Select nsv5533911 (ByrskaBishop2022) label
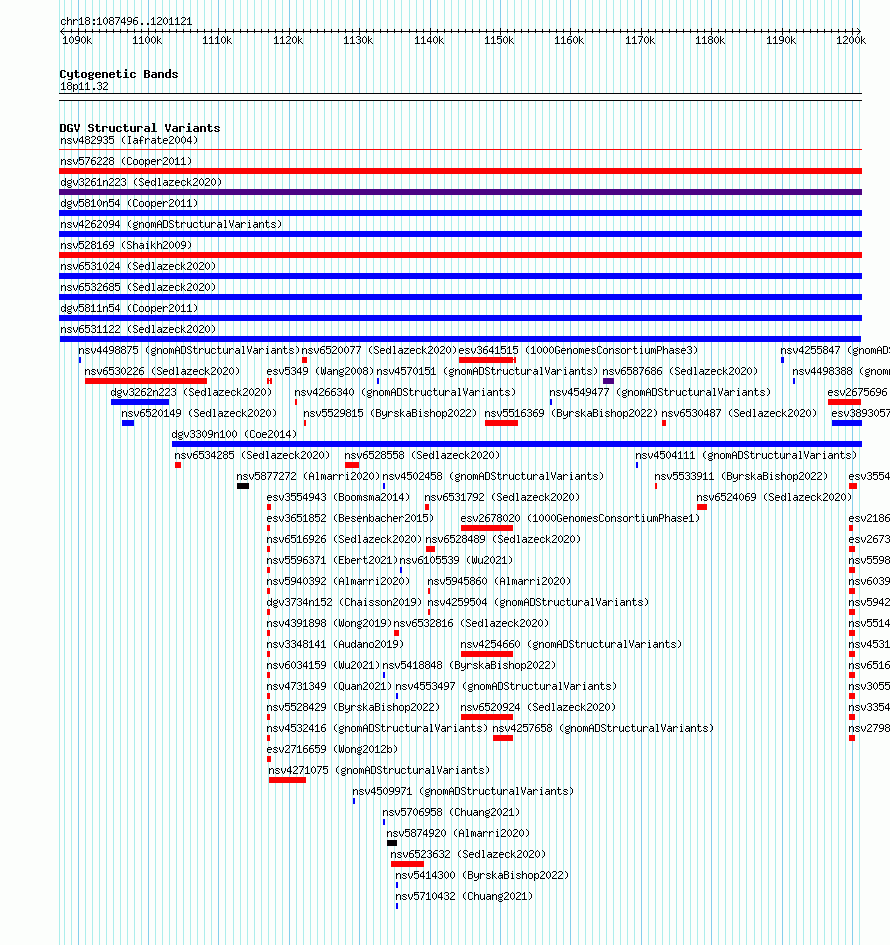This screenshot has width=890, height=945. [741, 477]
